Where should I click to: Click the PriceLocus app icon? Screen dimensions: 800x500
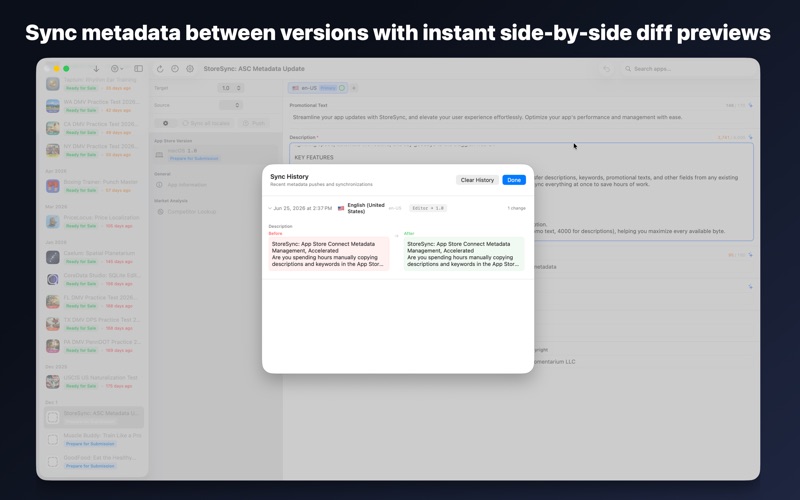click(53, 221)
